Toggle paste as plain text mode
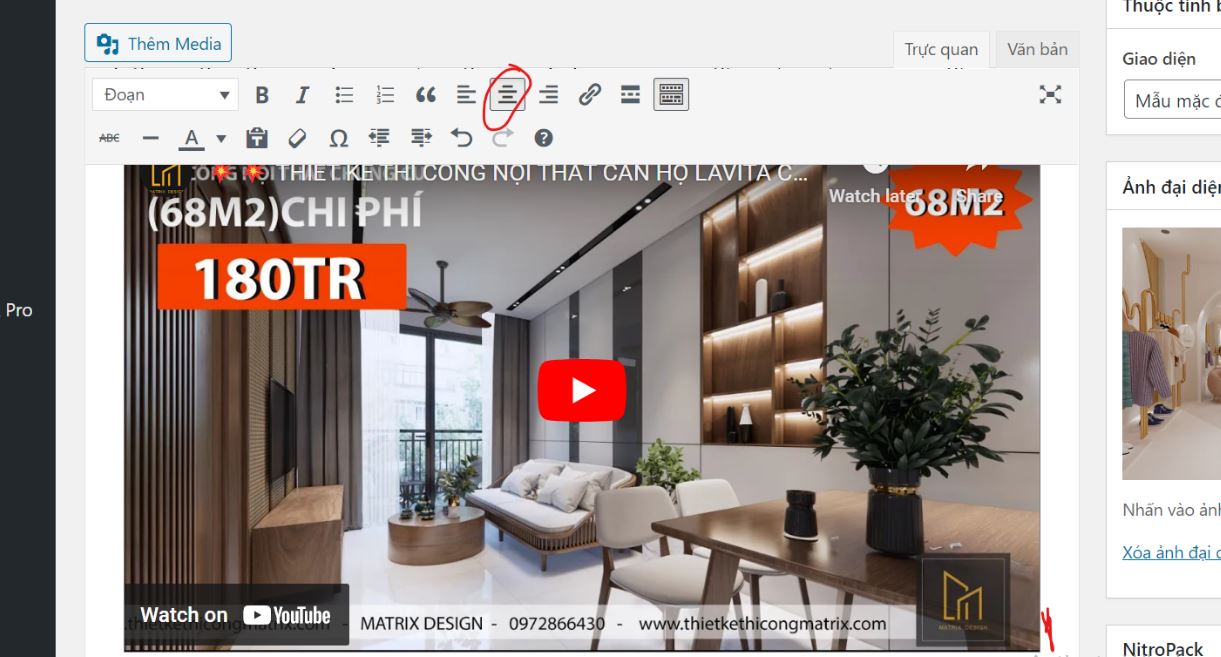 [257, 138]
